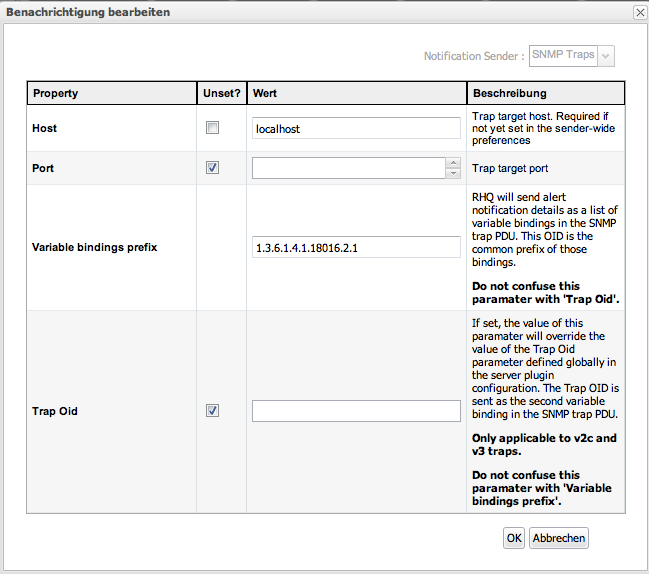Uncheck the Unset checkbox for Port
This screenshot has height=574, width=649.
pos(212,168)
